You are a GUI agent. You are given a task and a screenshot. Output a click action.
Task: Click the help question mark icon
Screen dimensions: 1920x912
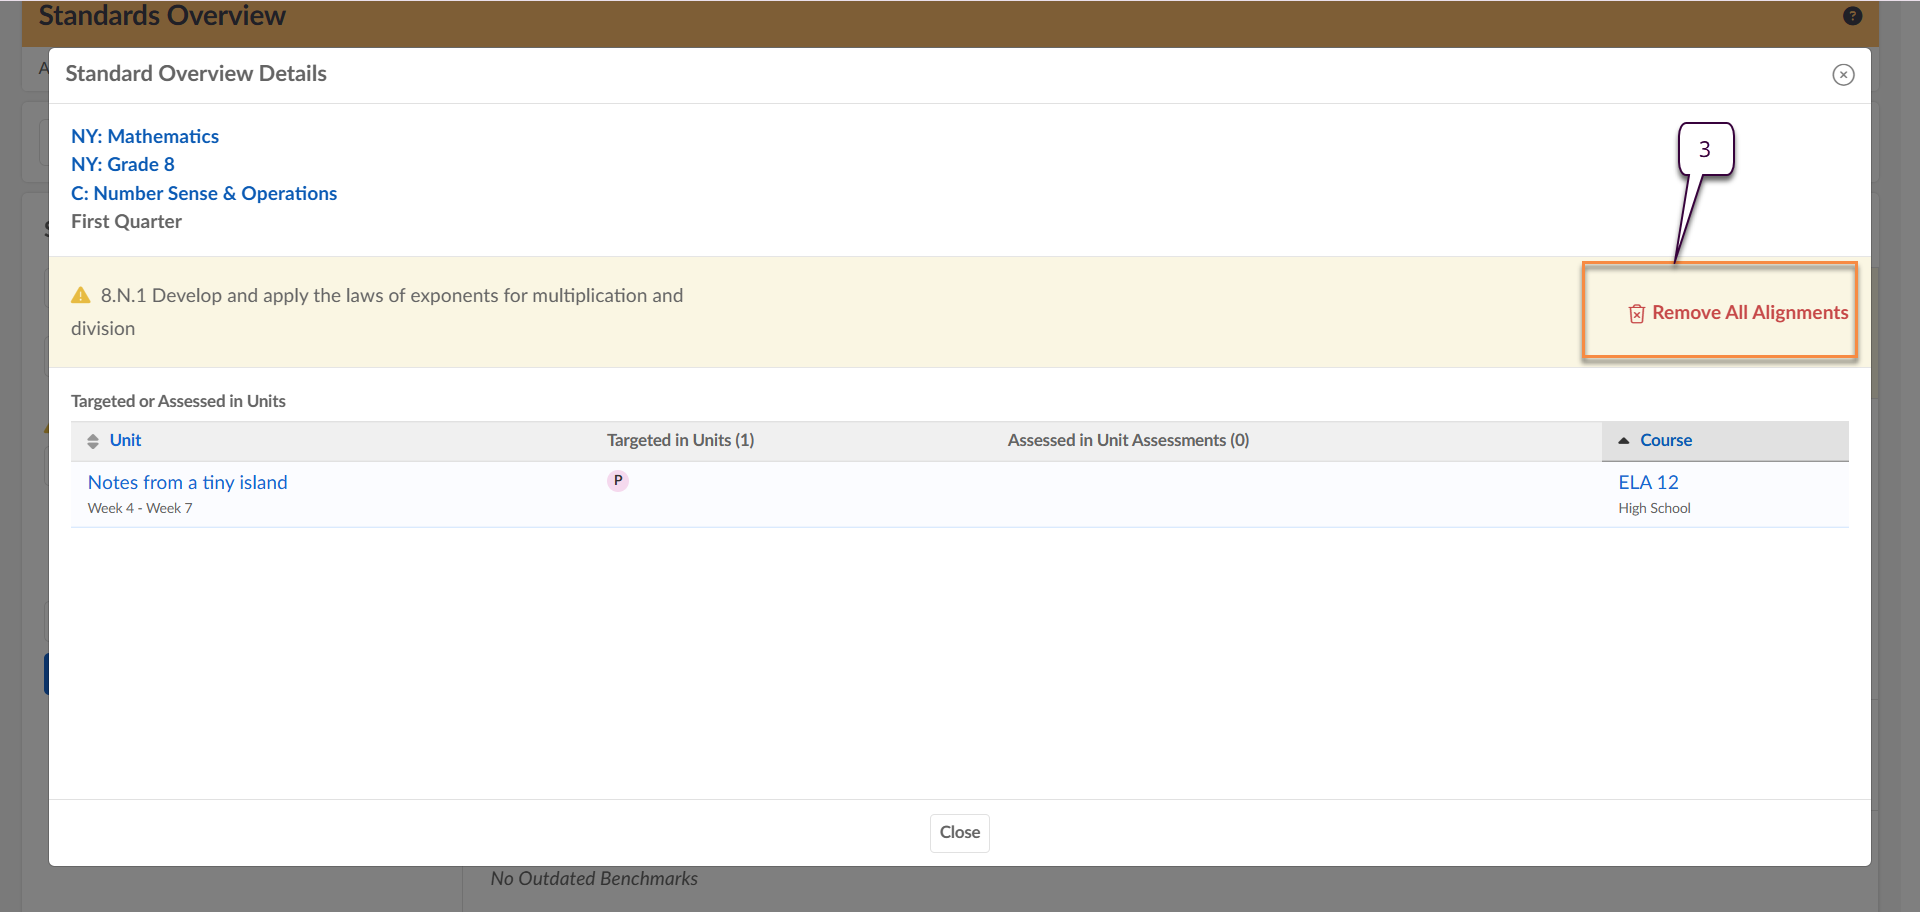(1852, 16)
